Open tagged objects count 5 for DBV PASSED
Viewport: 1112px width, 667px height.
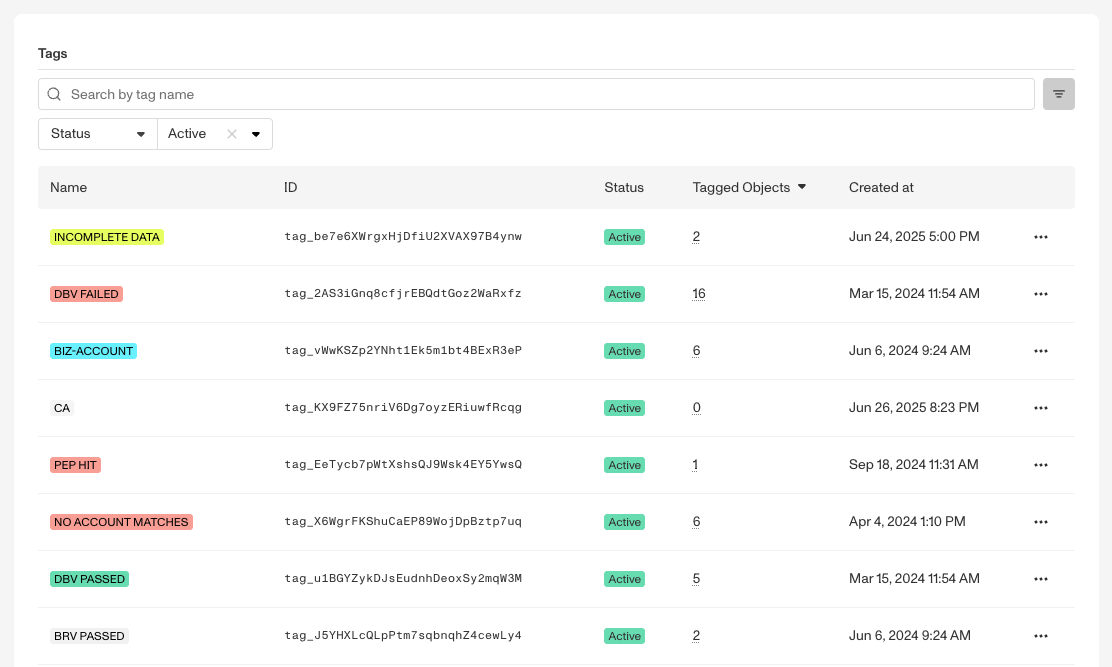(x=696, y=579)
